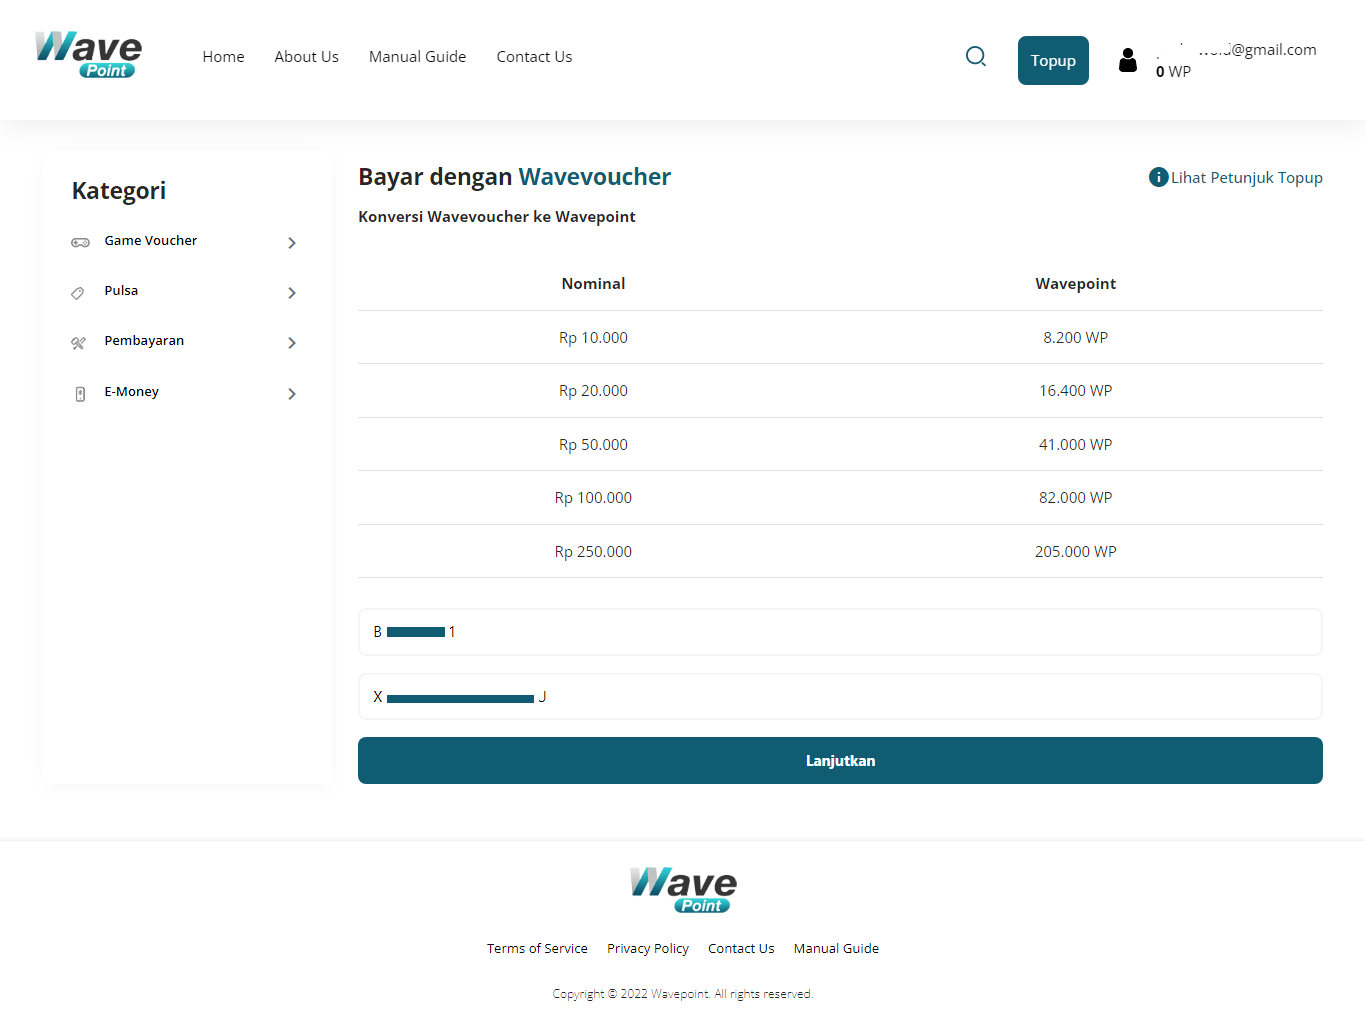Focus the first voucher input field

click(x=840, y=632)
